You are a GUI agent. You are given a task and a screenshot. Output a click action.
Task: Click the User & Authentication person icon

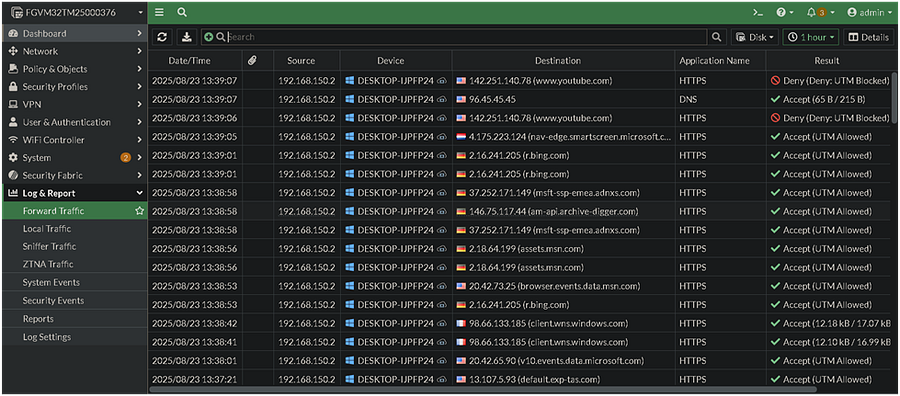(13, 123)
